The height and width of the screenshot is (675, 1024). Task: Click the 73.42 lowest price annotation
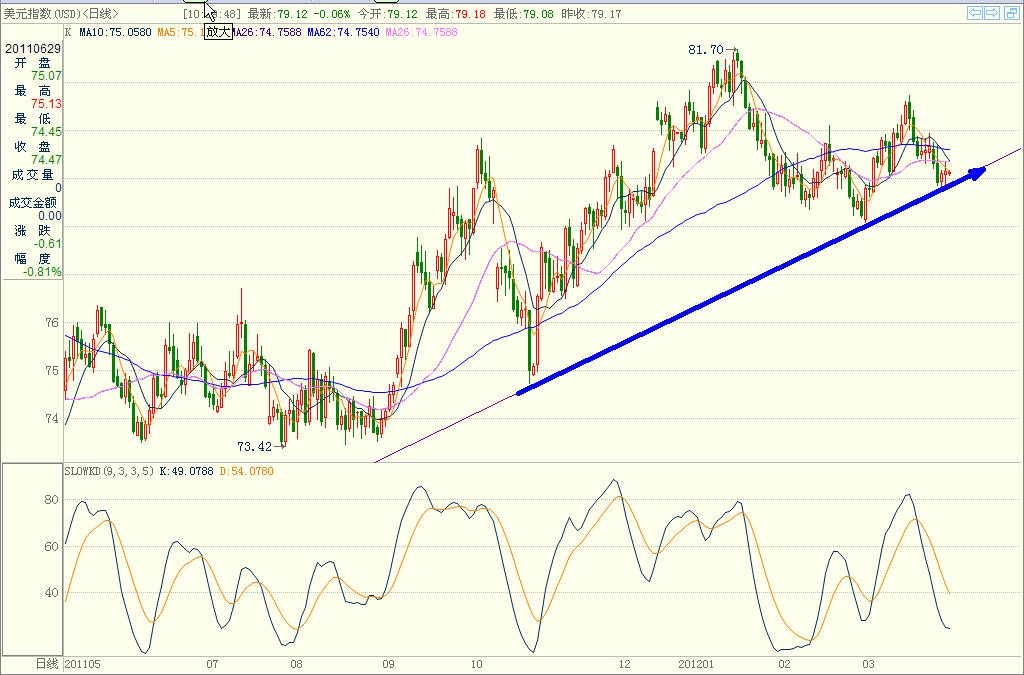click(x=254, y=447)
